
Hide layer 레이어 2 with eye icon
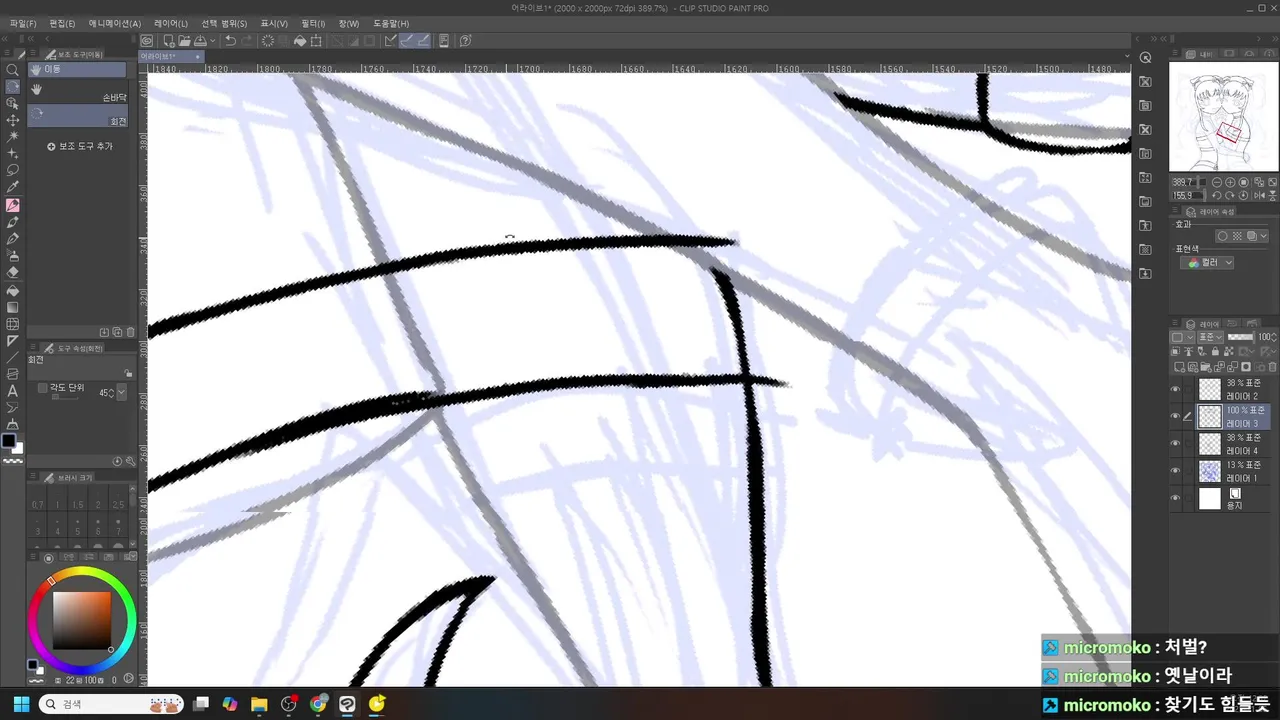[x=1175, y=389]
